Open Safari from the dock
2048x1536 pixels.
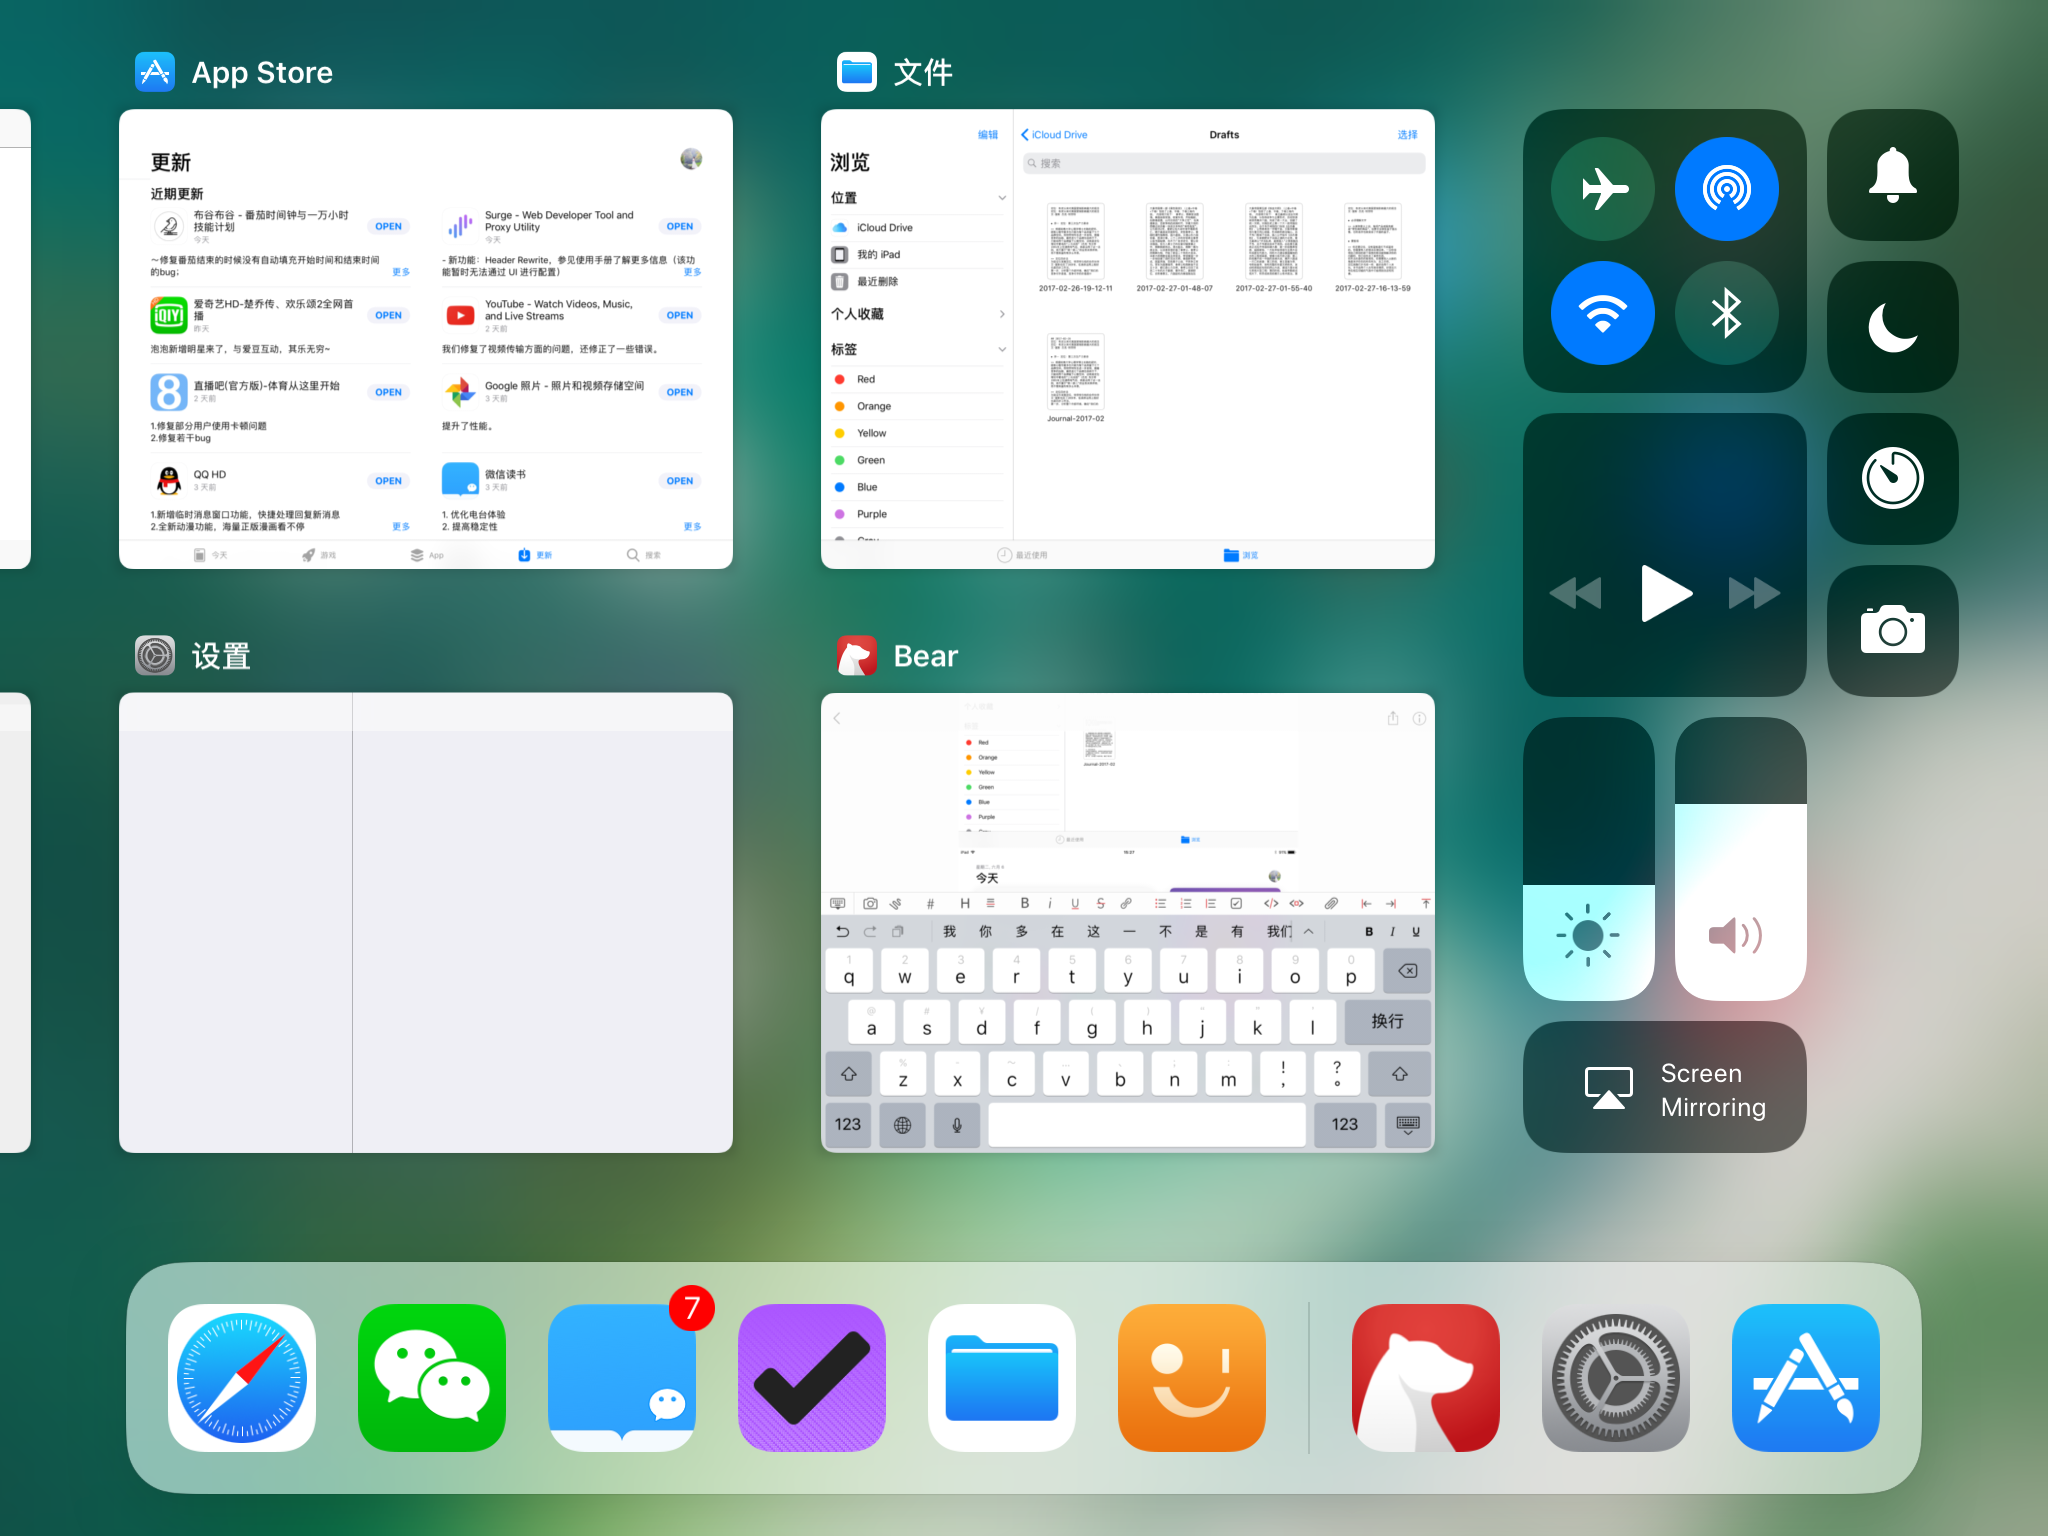(242, 1378)
